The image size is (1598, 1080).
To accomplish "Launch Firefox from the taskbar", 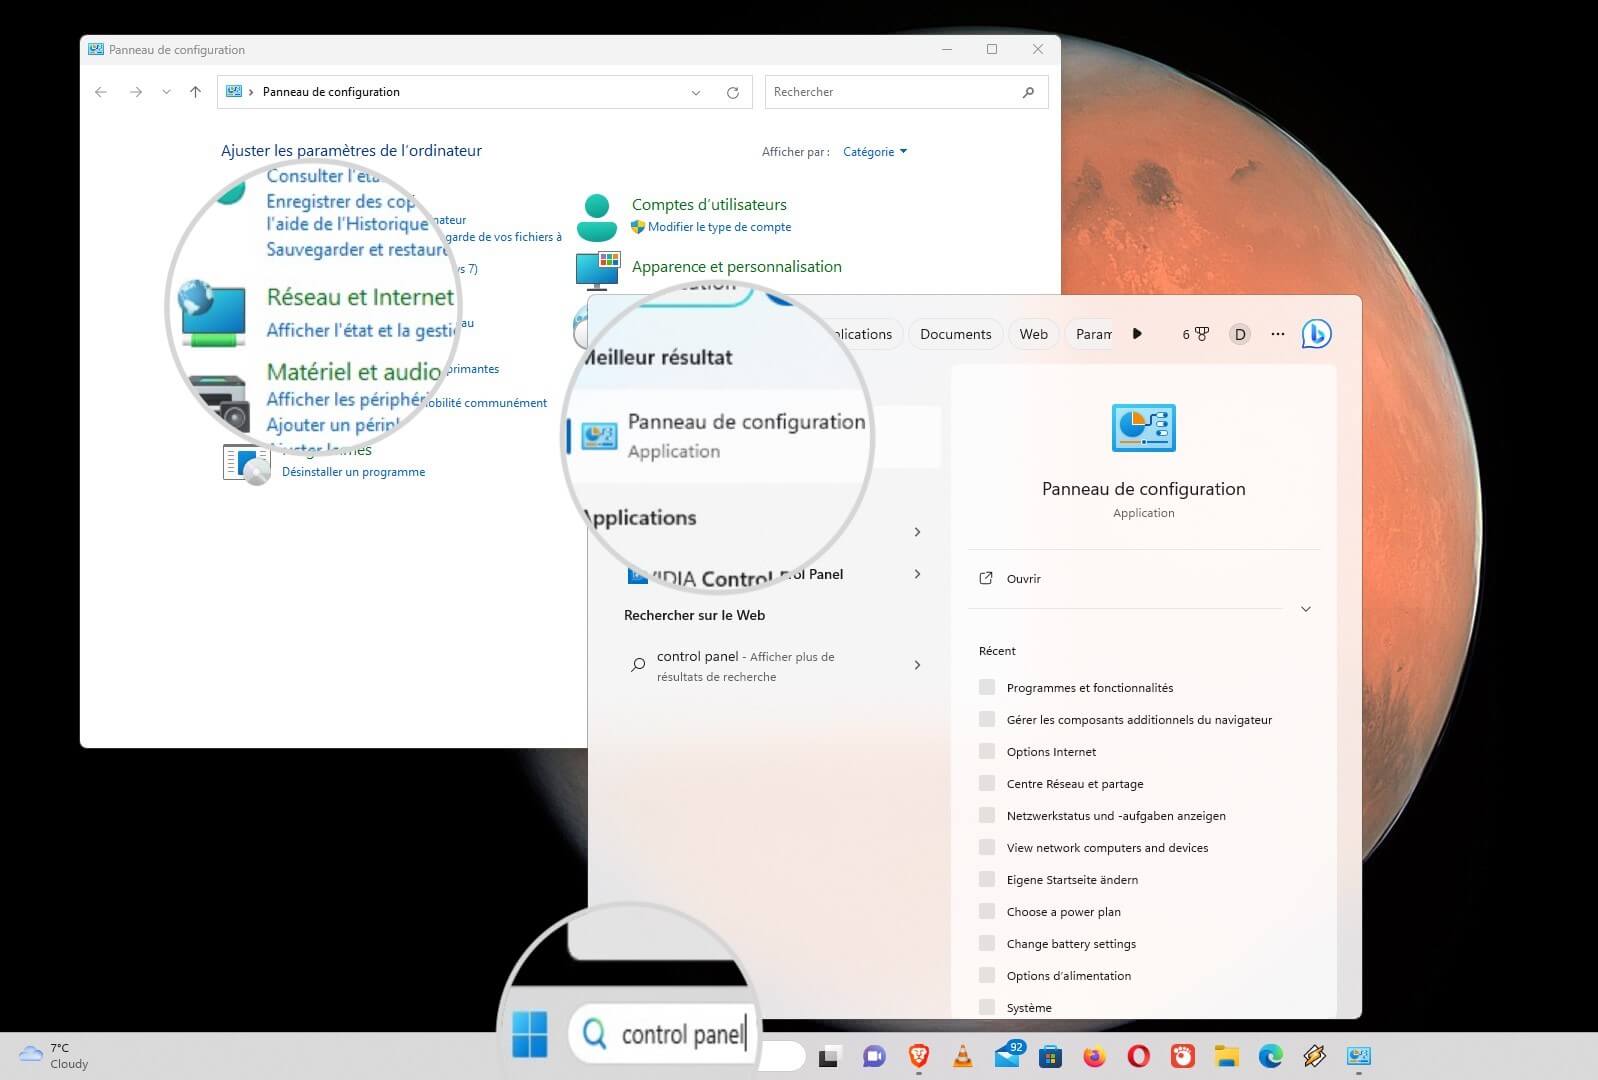I will [x=1094, y=1057].
